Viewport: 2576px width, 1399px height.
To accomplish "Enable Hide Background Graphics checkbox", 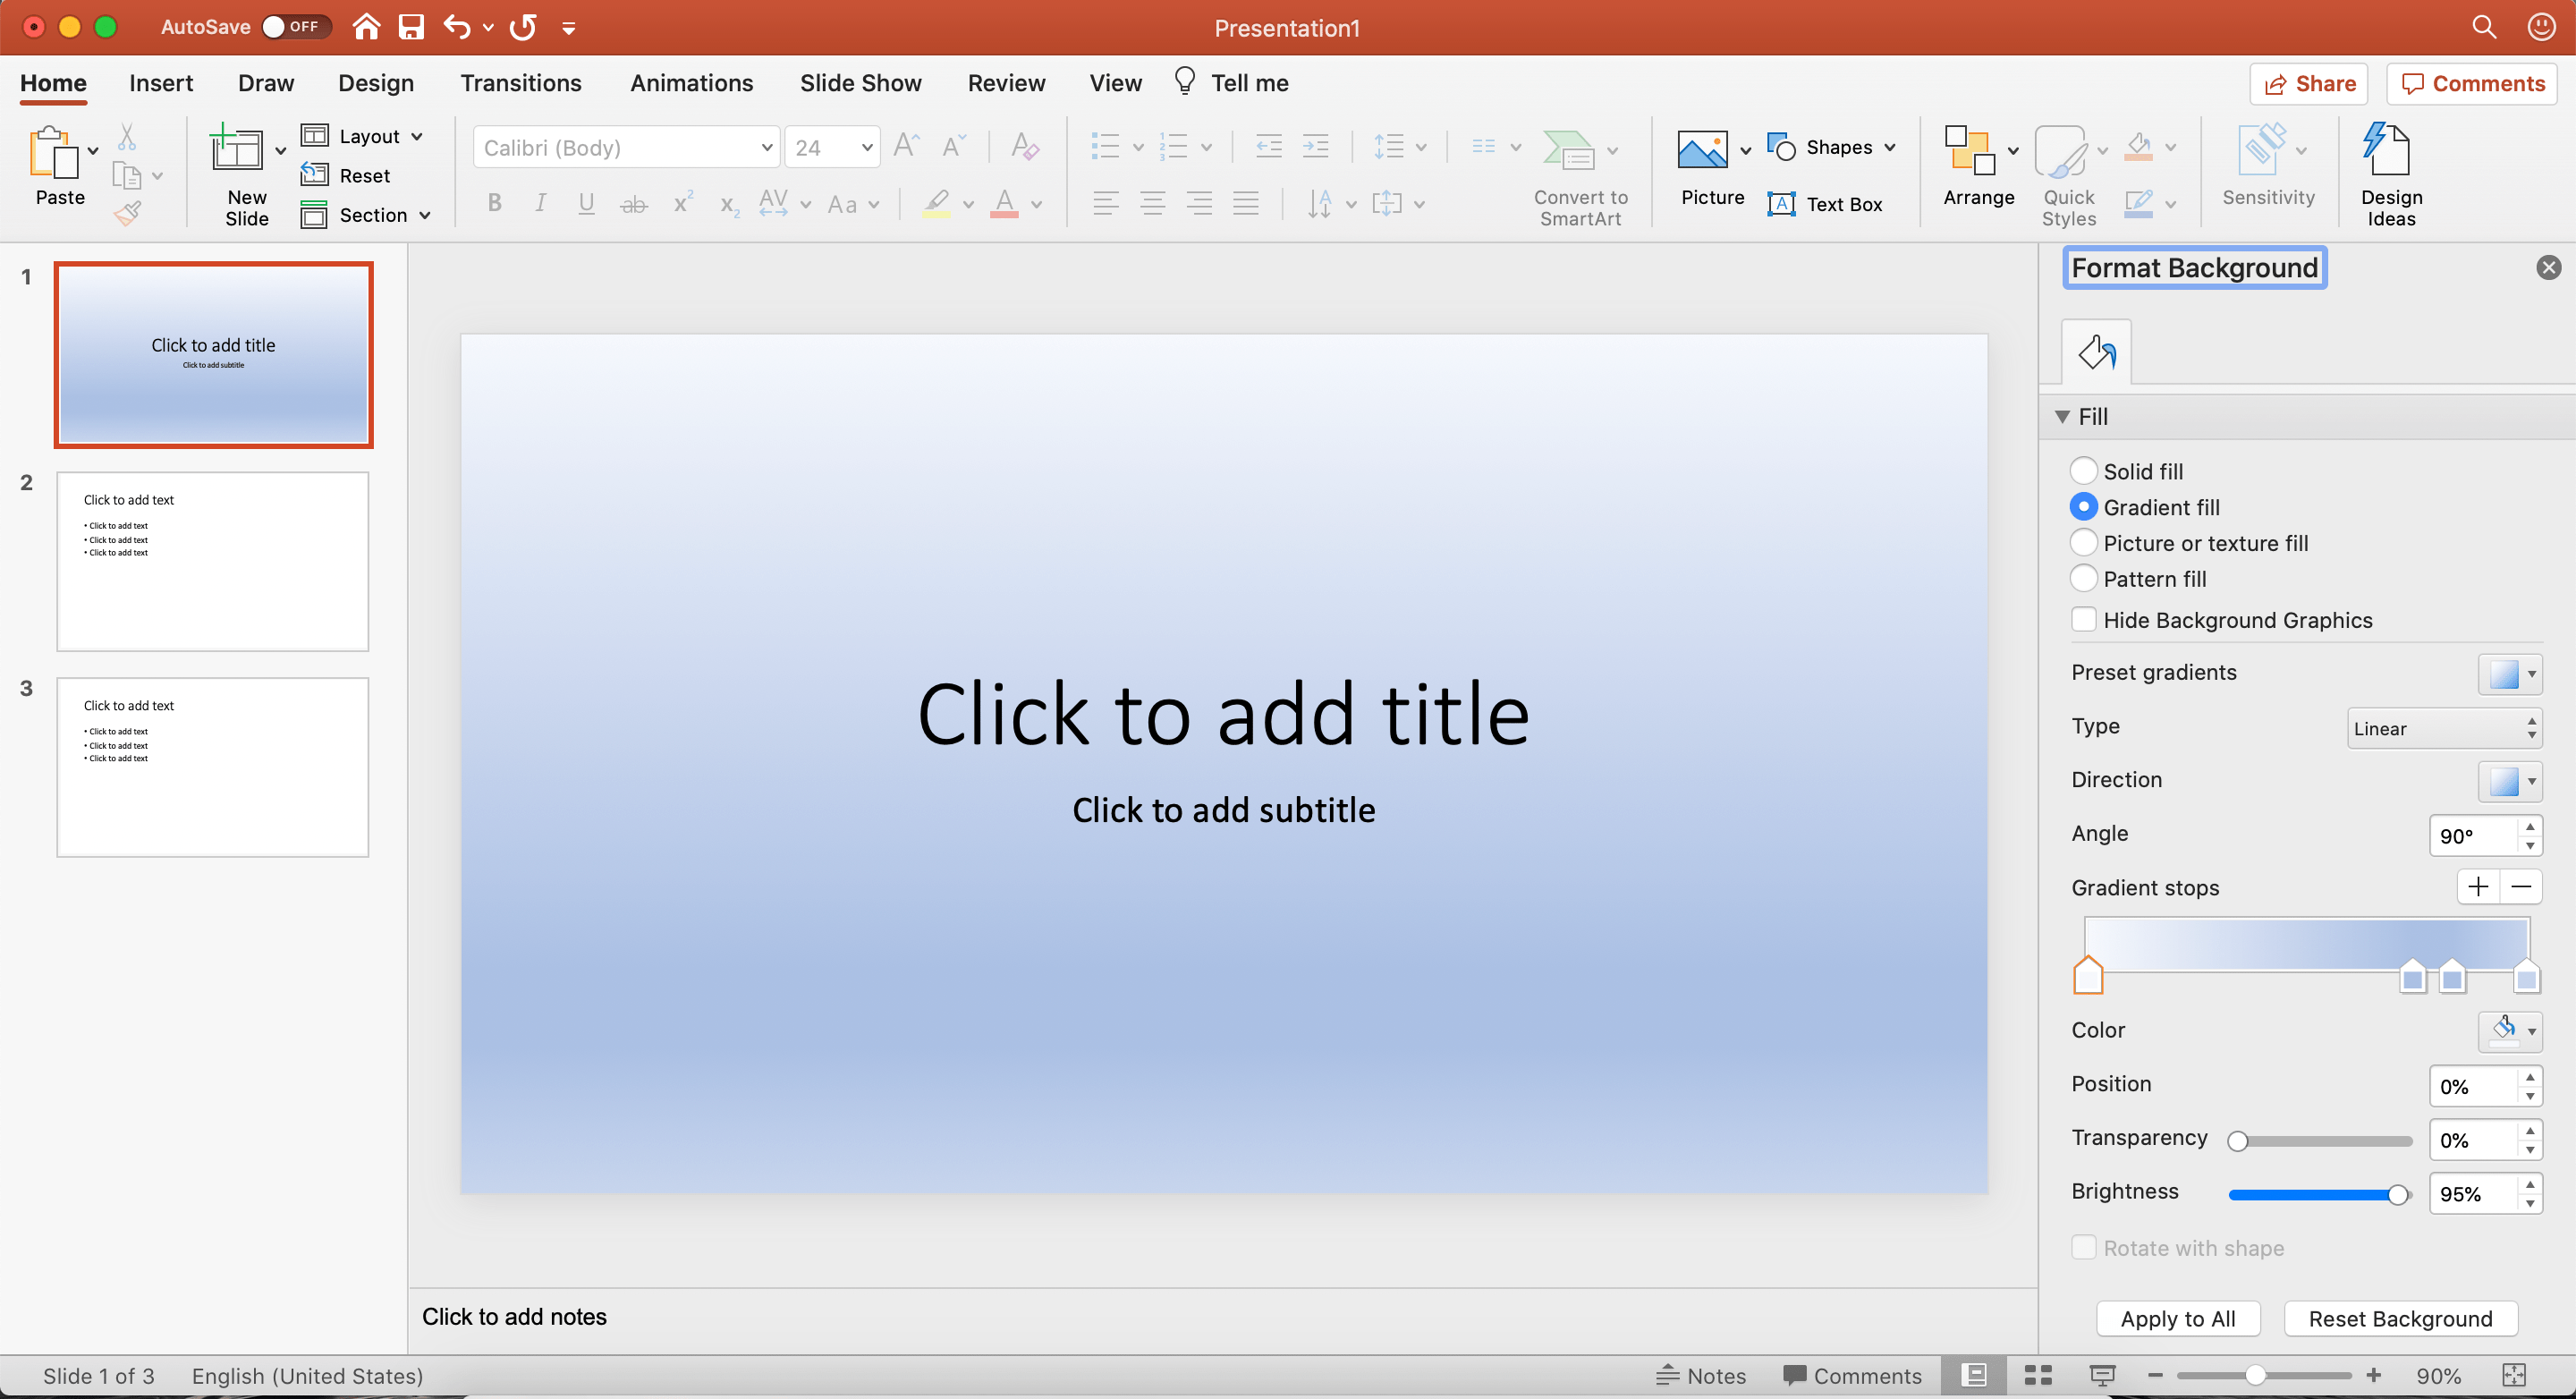I will (2083, 620).
